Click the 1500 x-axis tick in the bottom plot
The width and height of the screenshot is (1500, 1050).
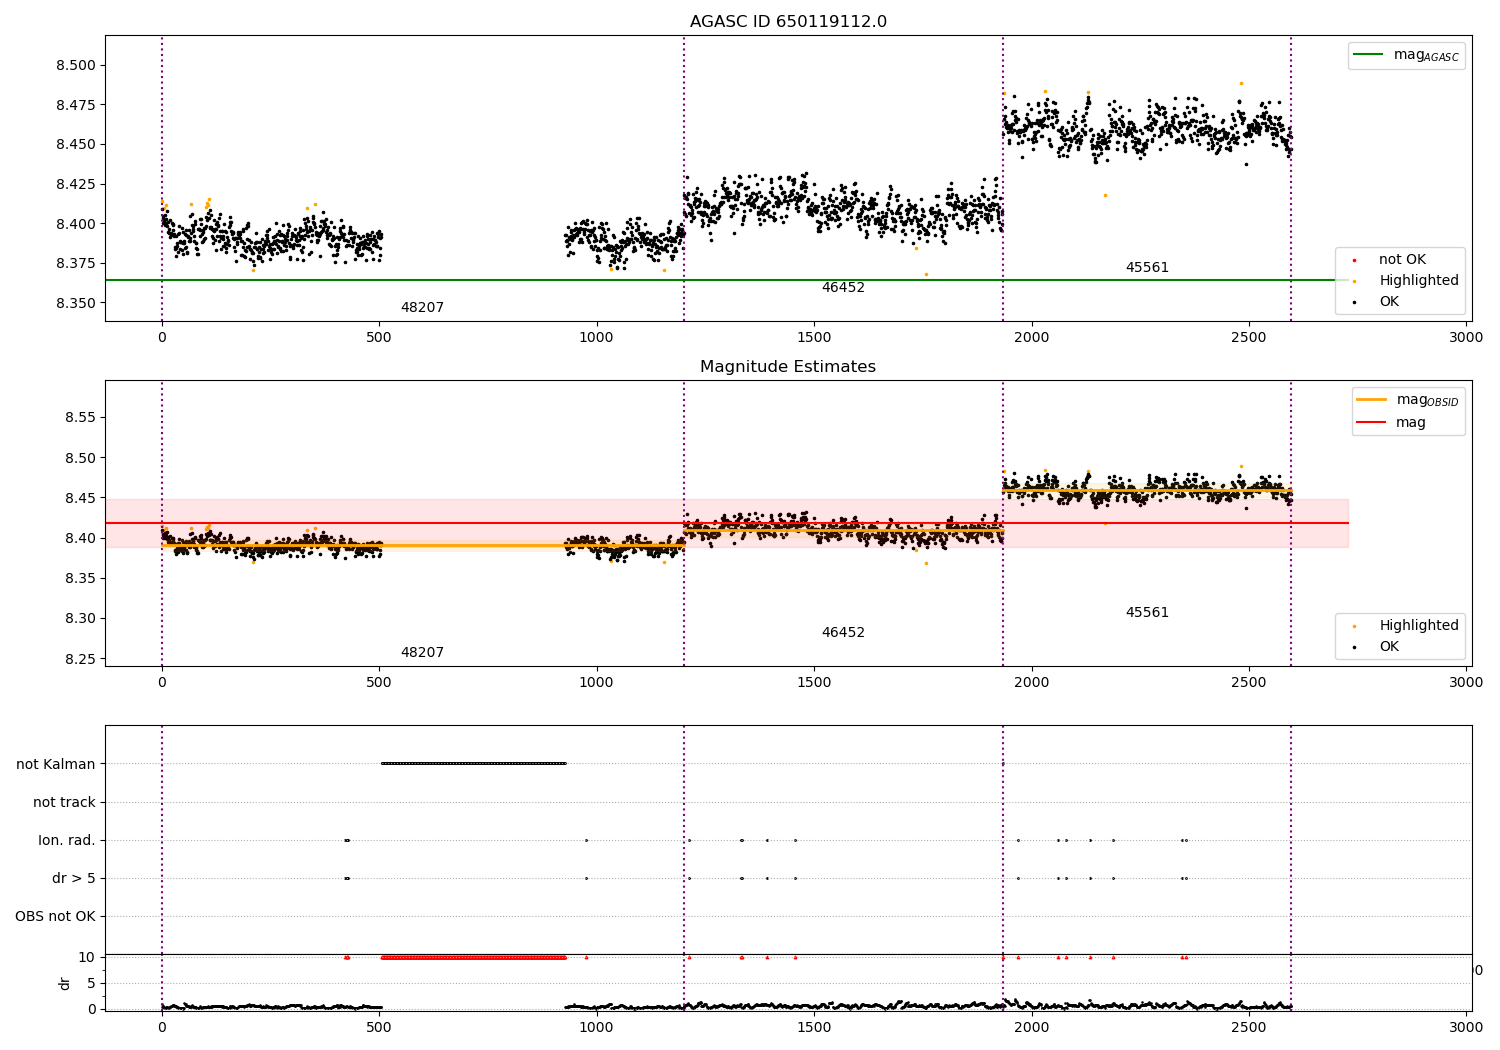point(814,1027)
